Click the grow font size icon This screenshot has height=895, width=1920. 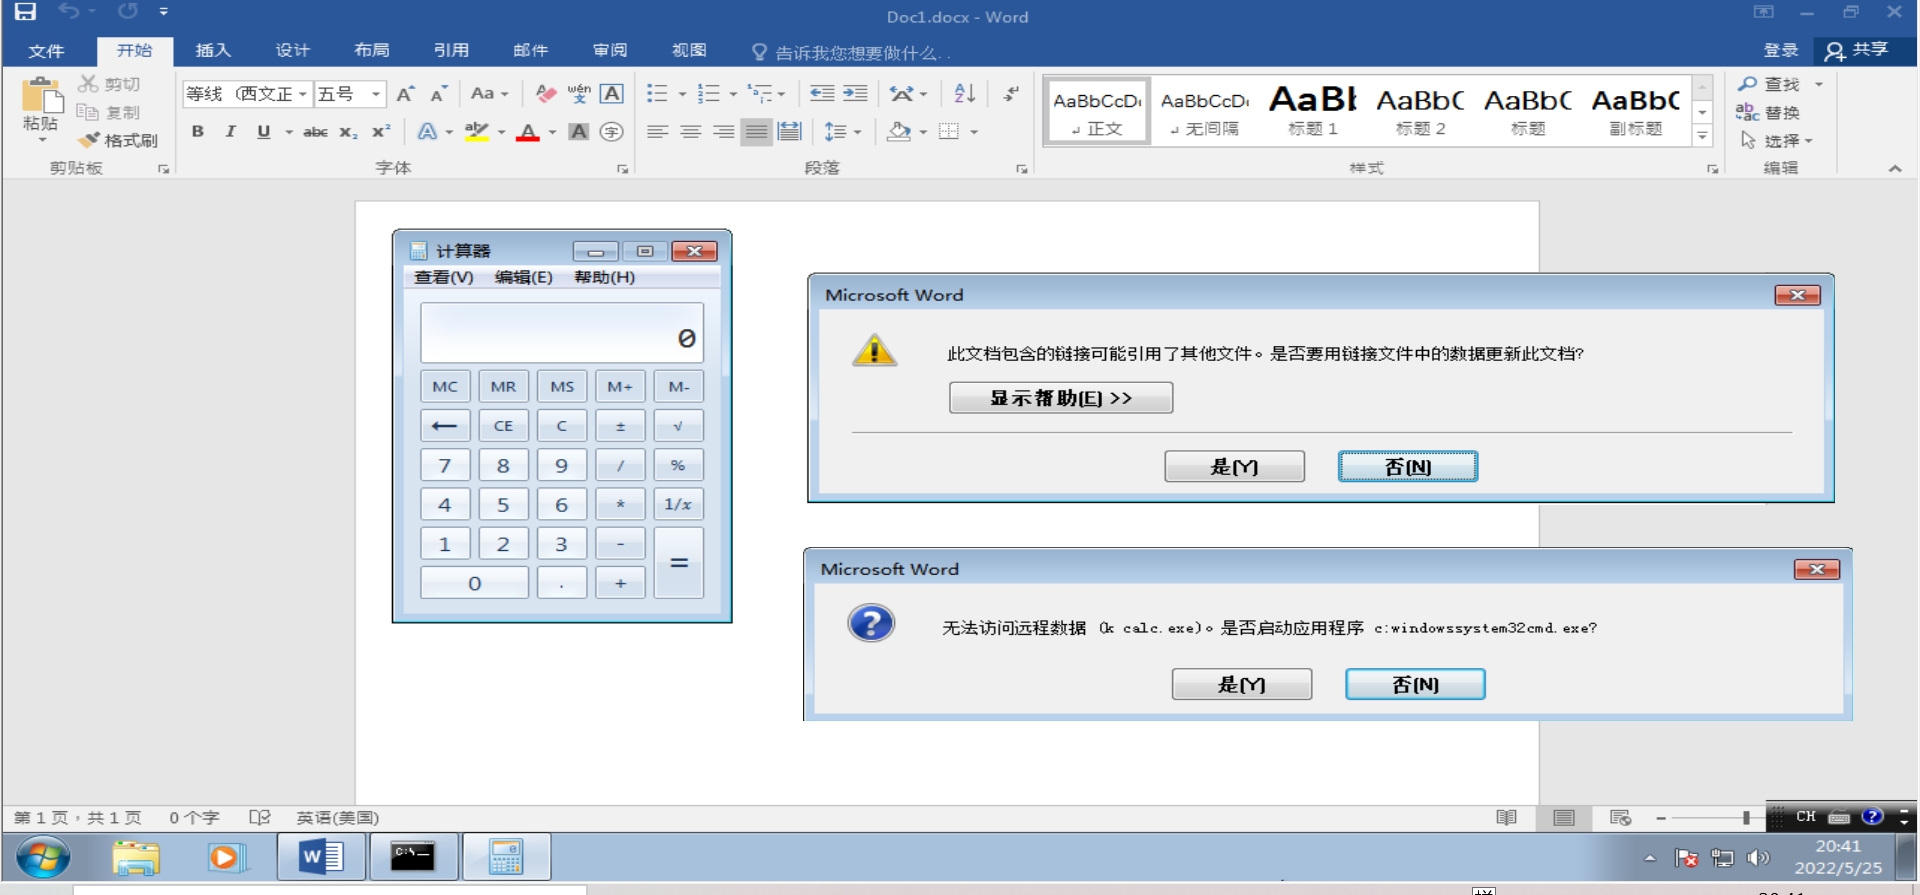(405, 94)
